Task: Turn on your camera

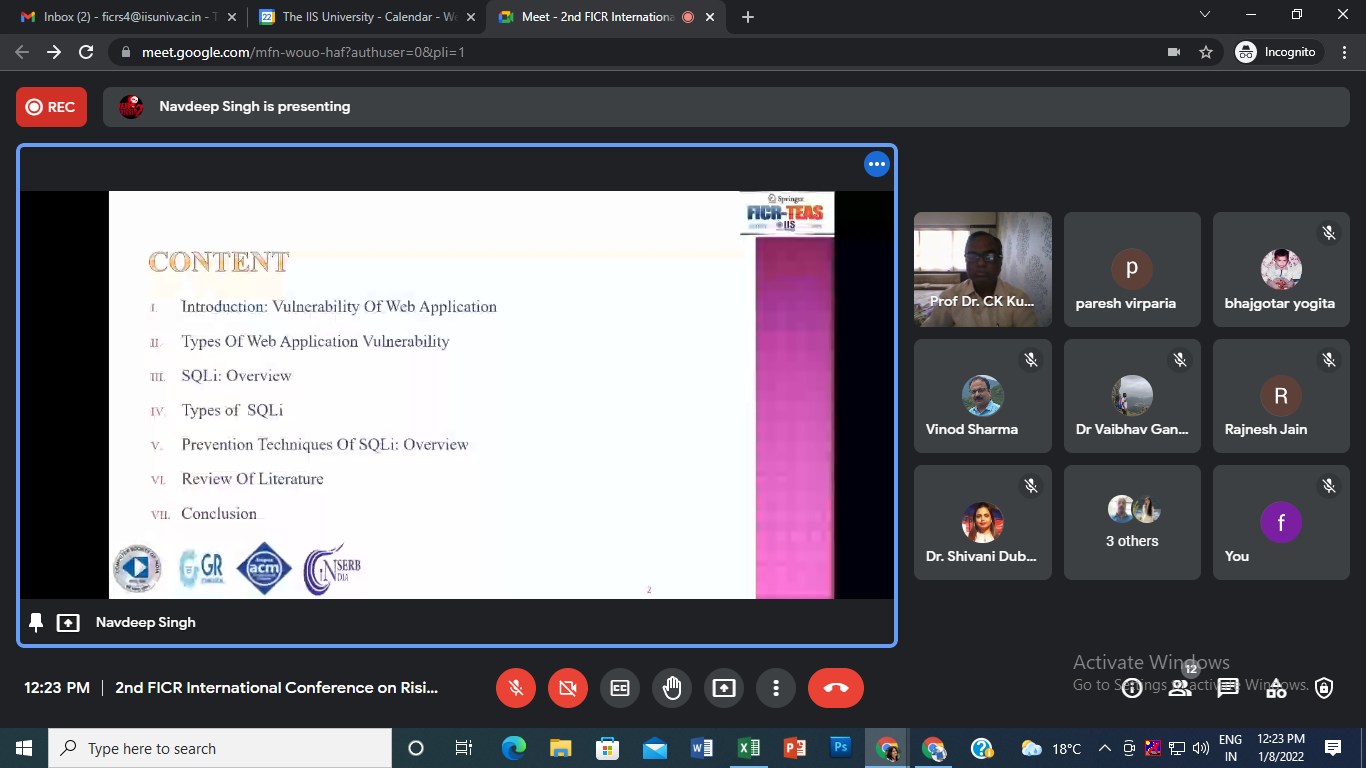Action: click(x=568, y=688)
